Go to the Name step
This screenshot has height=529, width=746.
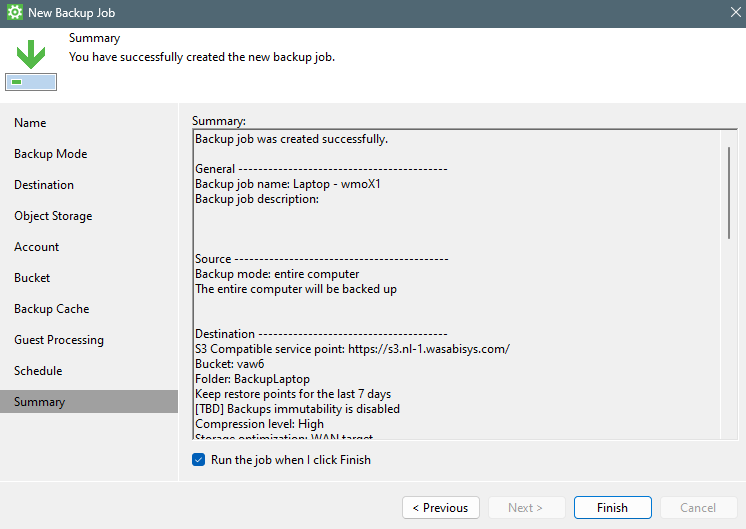[x=30, y=123]
